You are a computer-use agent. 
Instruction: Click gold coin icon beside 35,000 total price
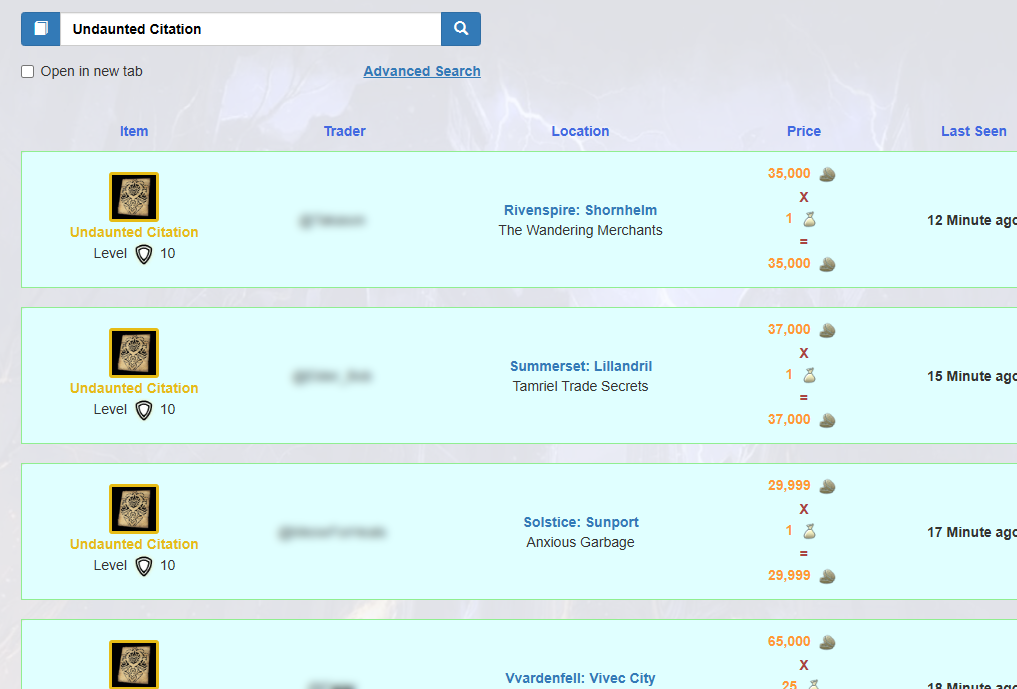(x=827, y=264)
